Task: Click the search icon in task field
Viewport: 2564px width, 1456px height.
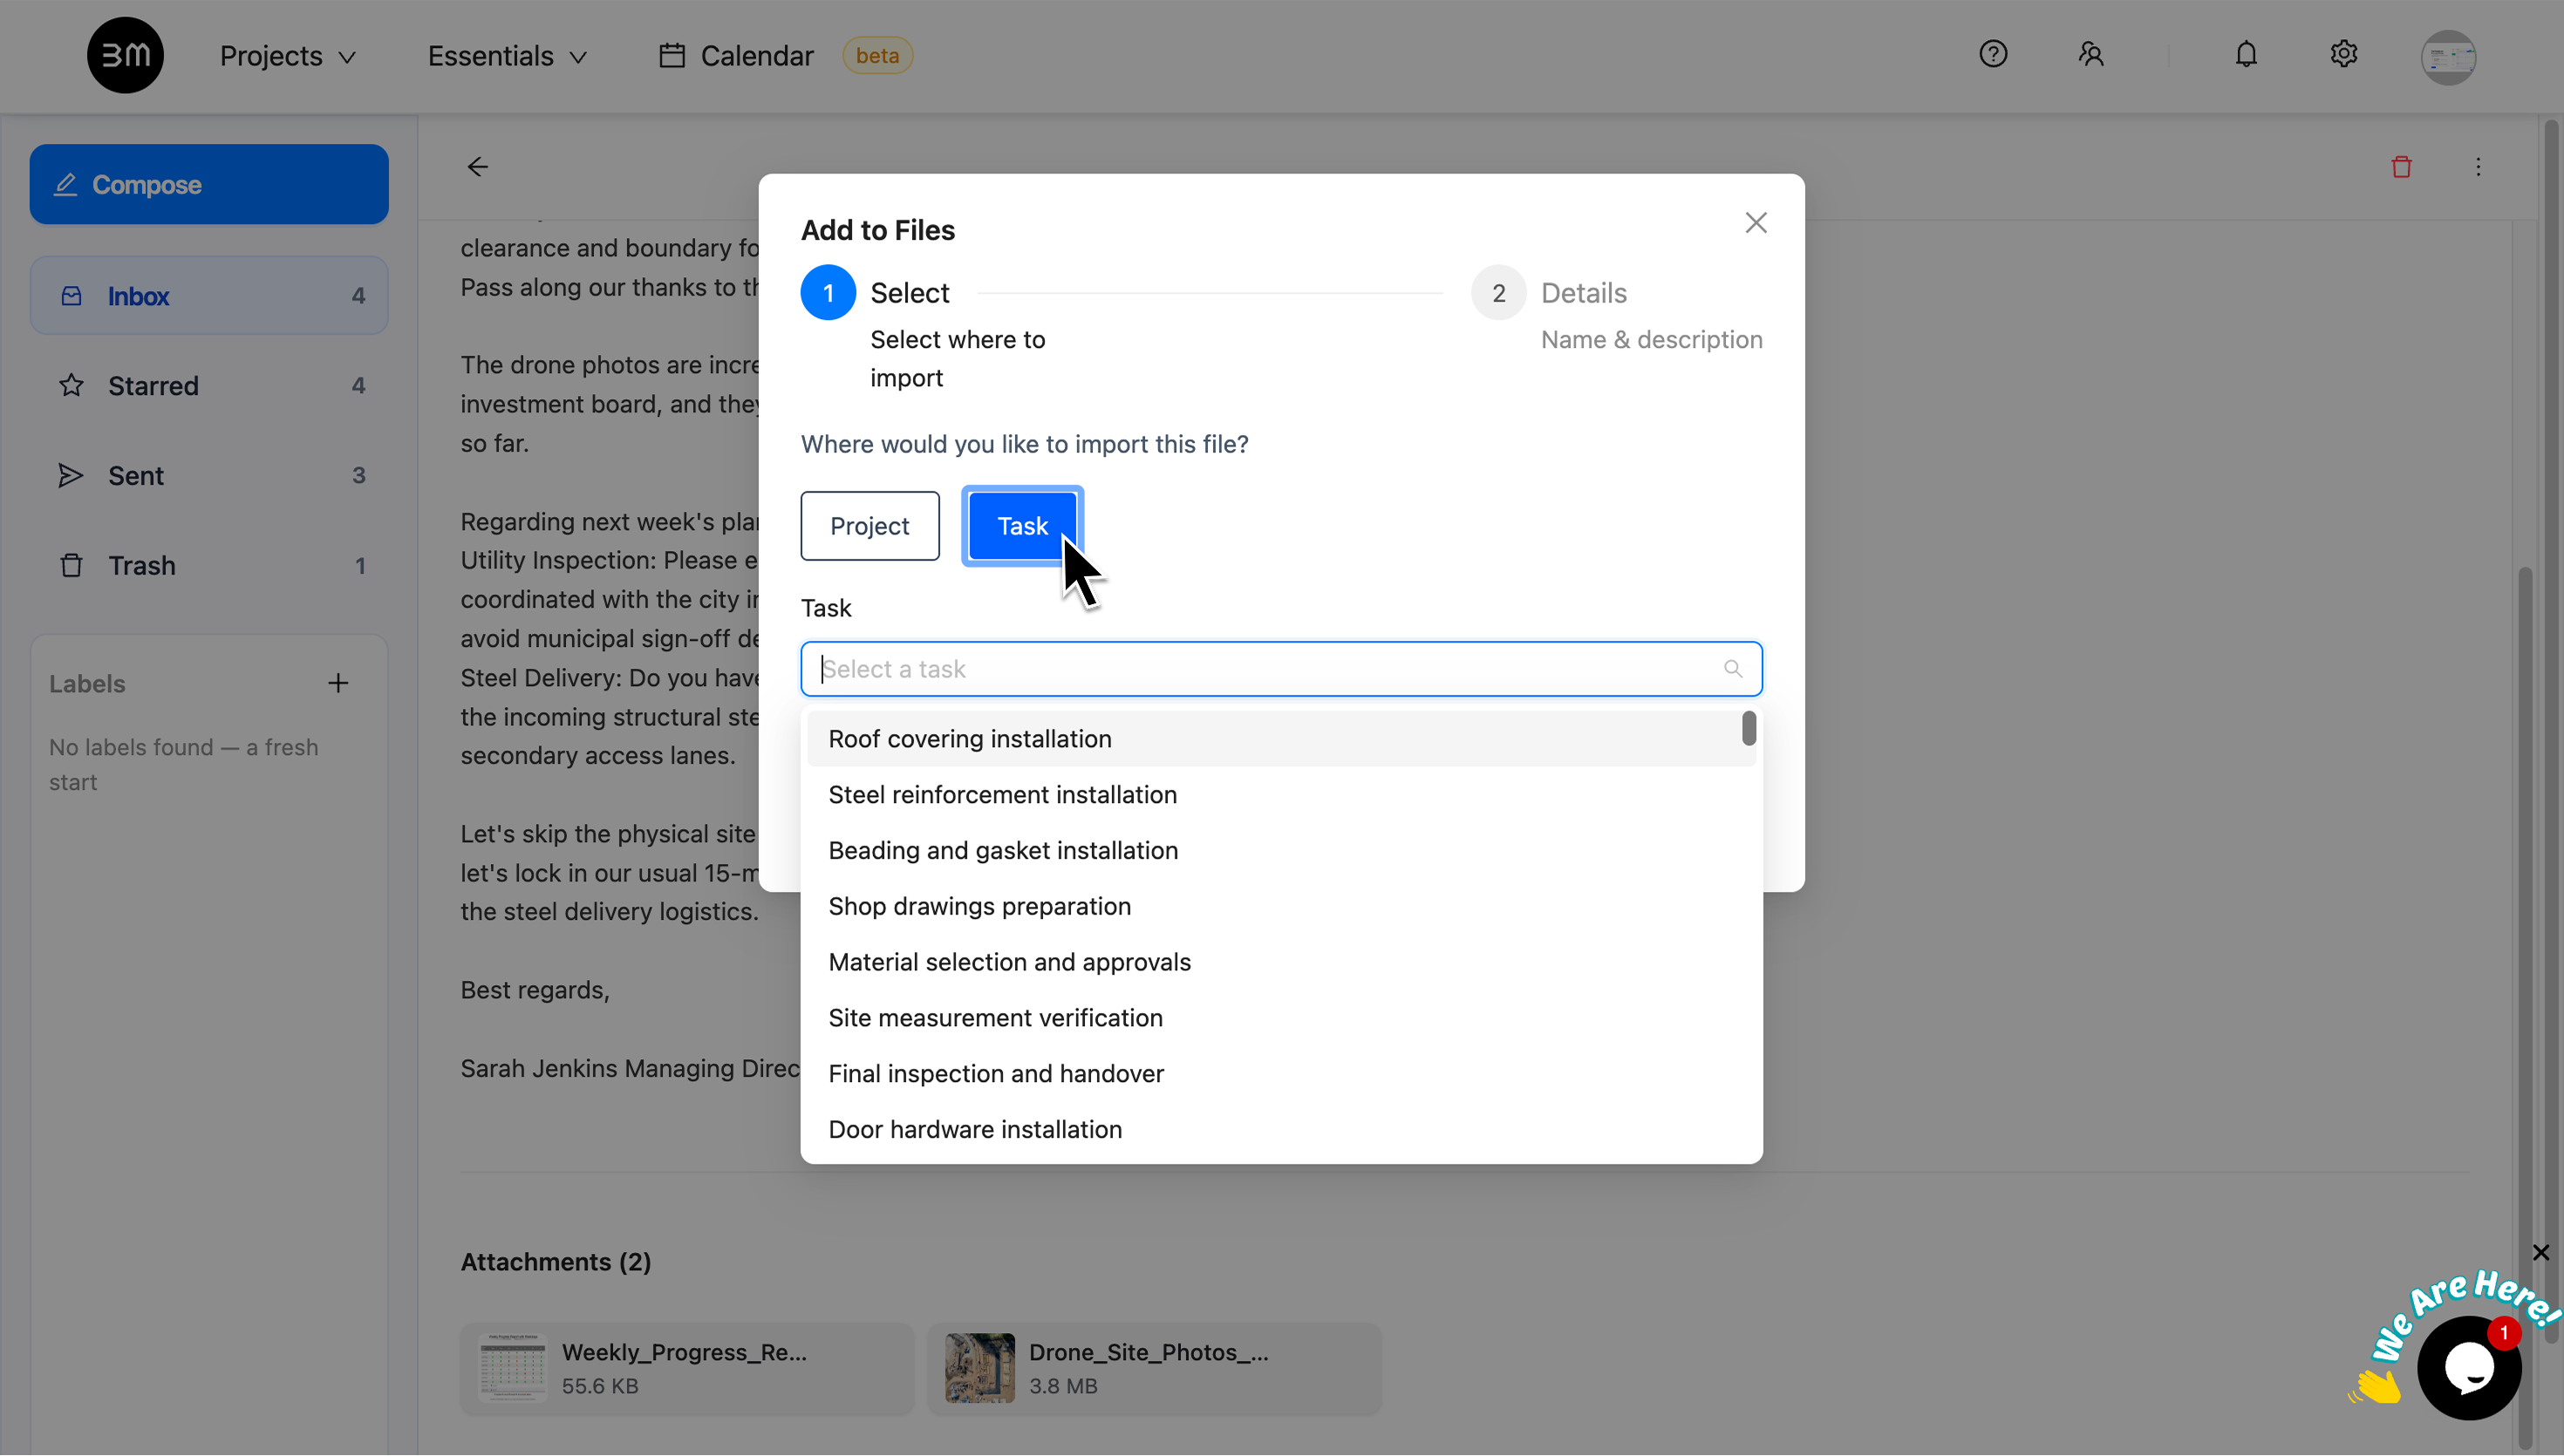Action: pyautogui.click(x=1733, y=669)
